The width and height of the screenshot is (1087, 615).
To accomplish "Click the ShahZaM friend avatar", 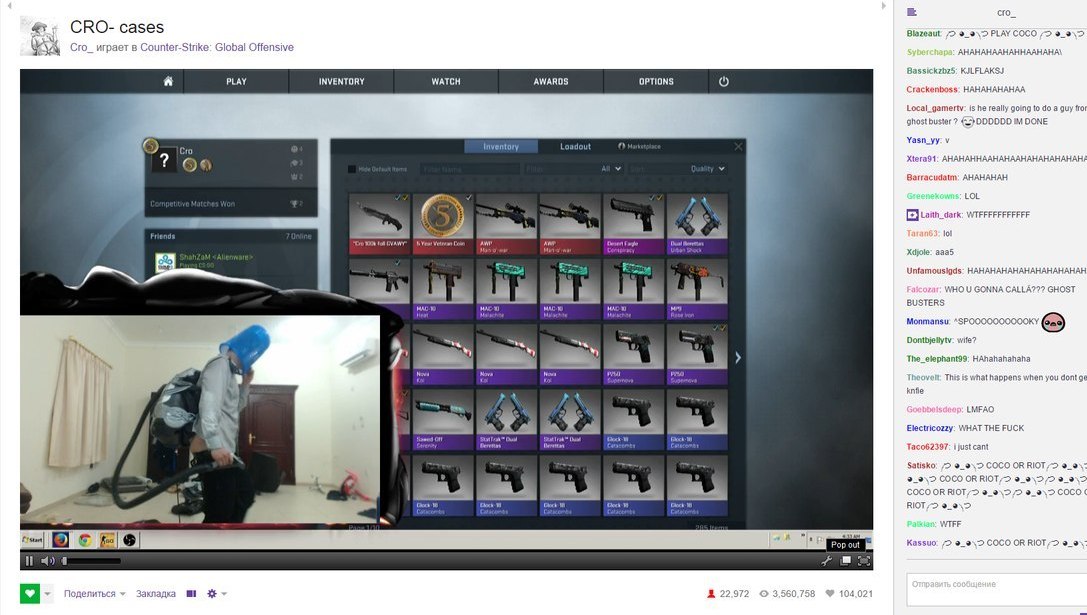I will pos(165,263).
